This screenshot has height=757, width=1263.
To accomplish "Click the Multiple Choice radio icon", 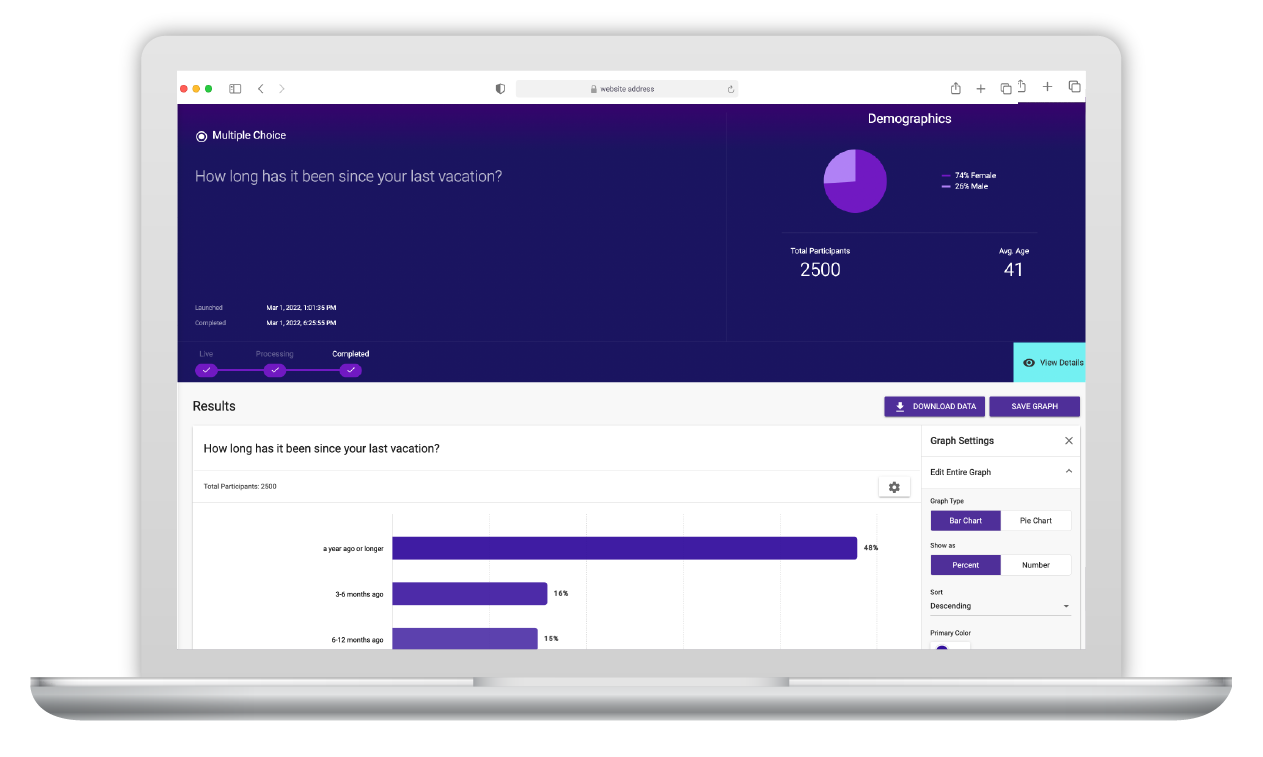I will 201,136.
